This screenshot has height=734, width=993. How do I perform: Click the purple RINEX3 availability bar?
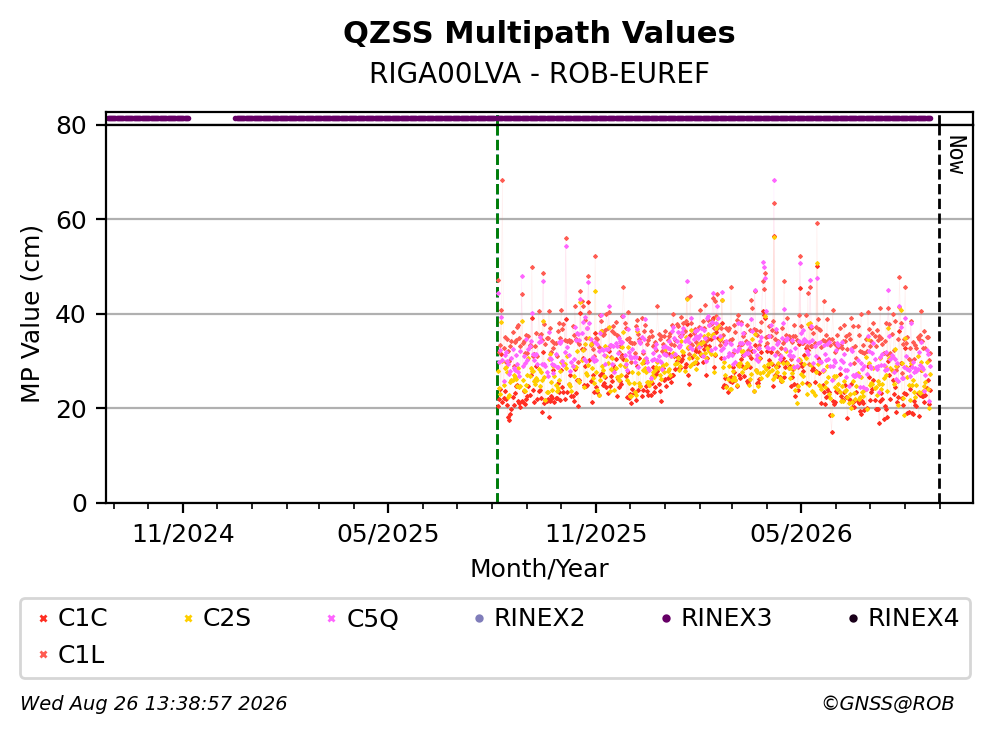pos(583,118)
